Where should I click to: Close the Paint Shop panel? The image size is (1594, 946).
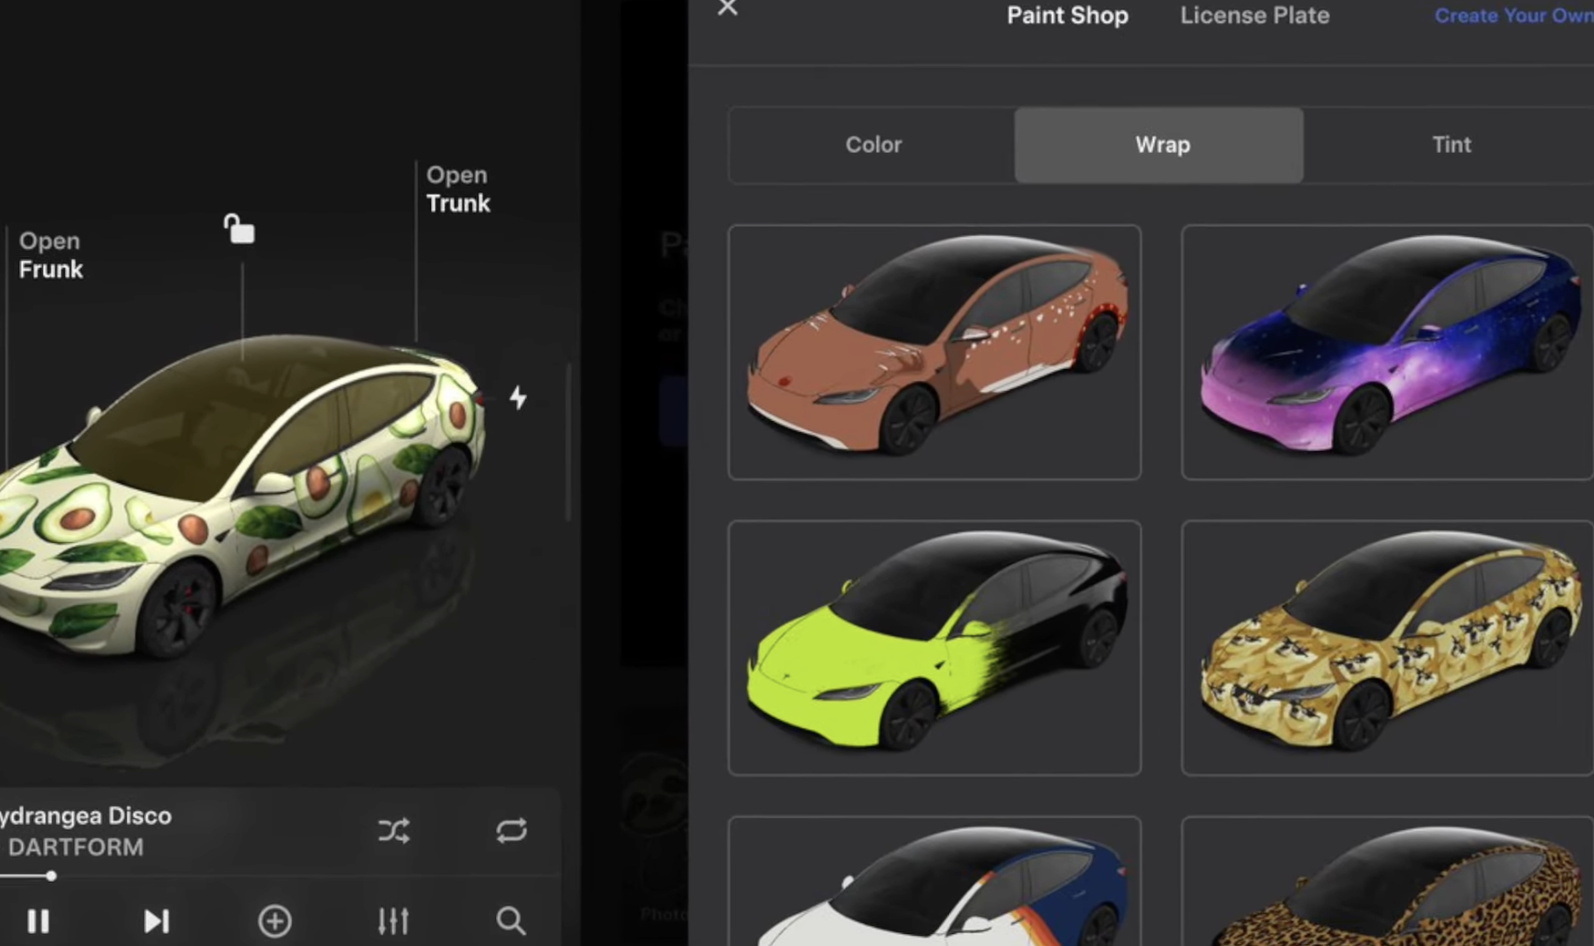[x=727, y=9]
